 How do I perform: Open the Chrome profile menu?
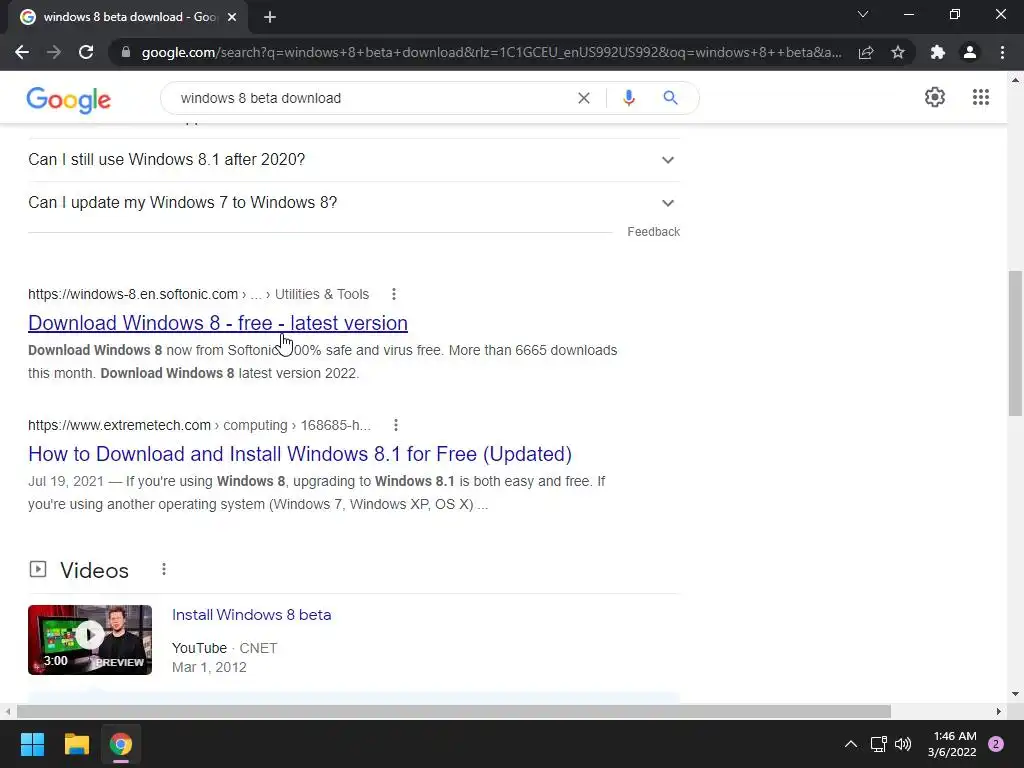(970, 52)
